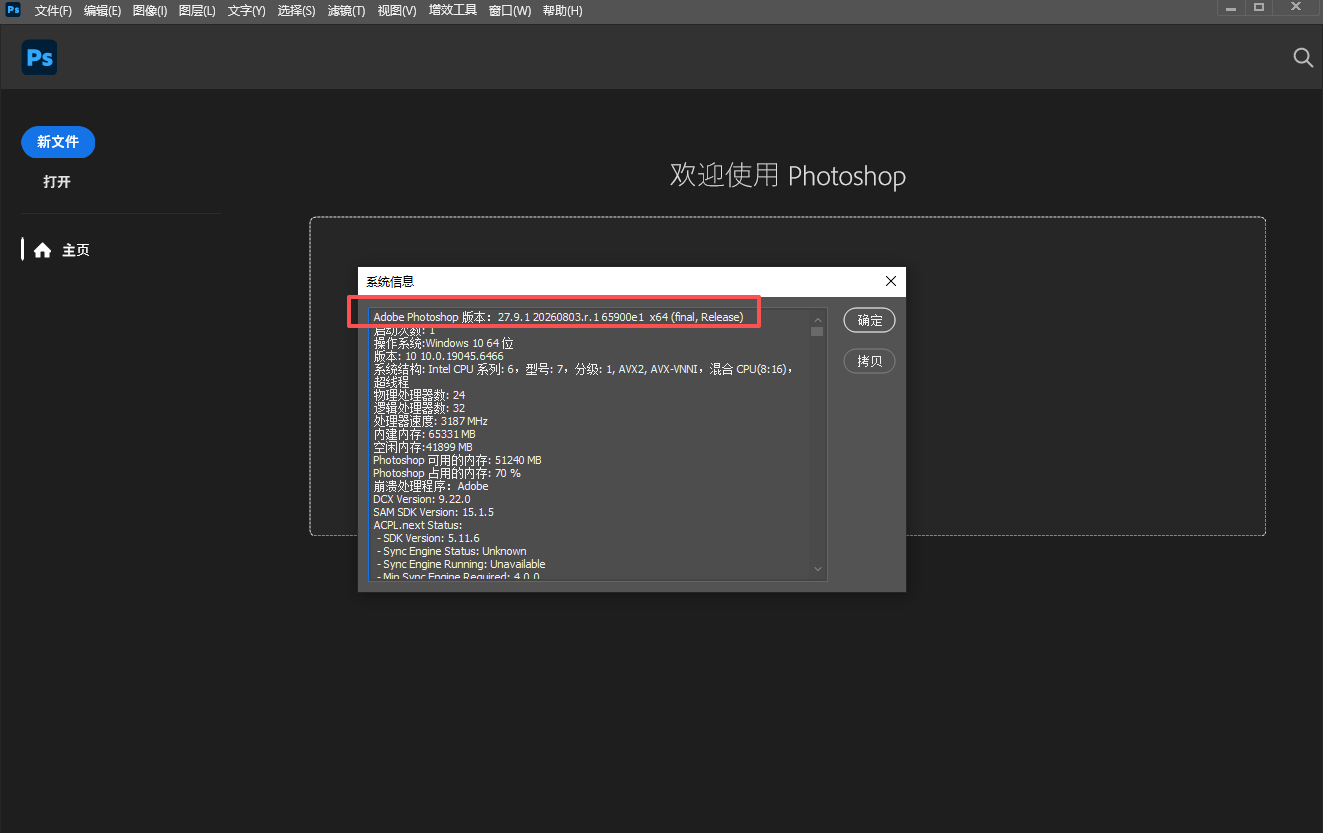Click the 版本: 10 10.0.19045.6466 line
This screenshot has height=833, width=1323.
click(x=438, y=356)
